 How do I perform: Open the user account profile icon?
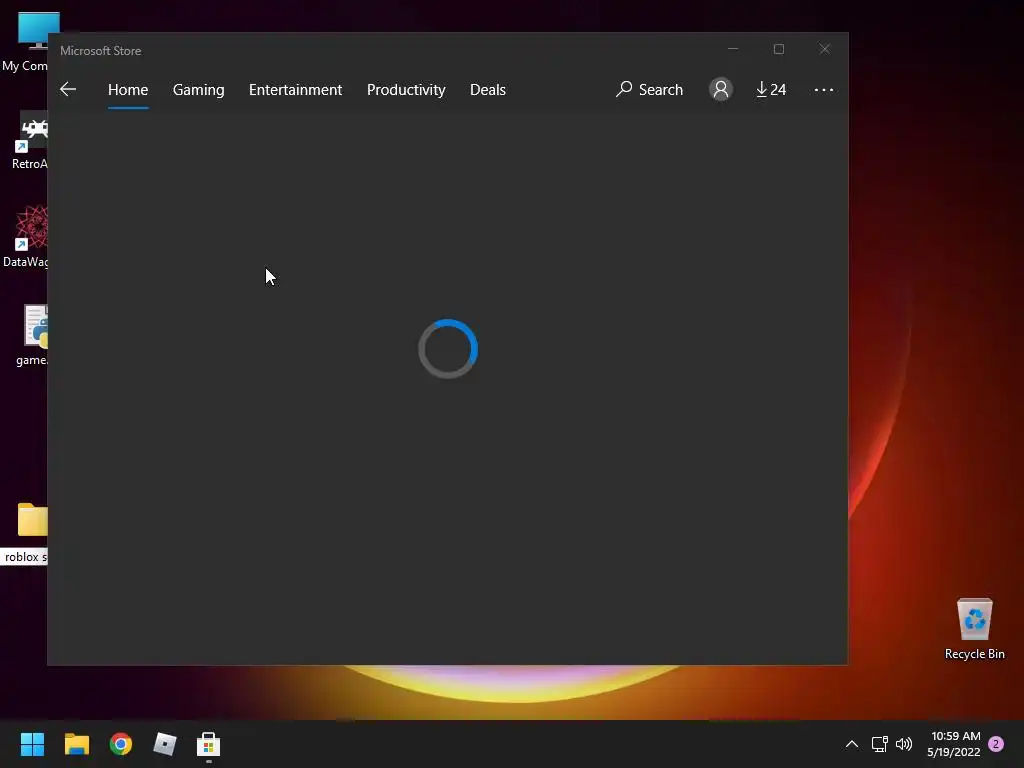pos(720,89)
